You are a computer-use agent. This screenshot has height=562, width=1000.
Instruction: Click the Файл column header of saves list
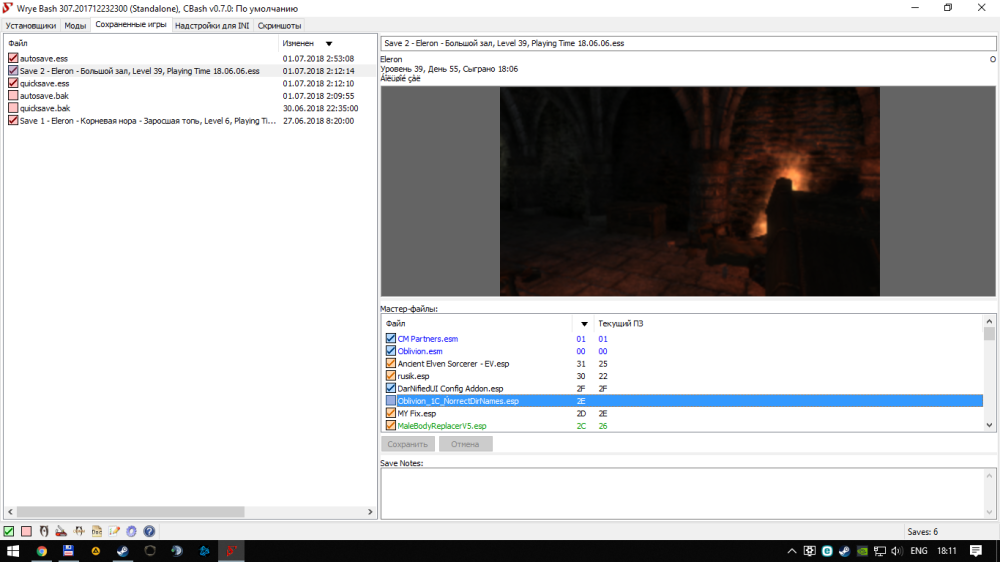(141, 43)
